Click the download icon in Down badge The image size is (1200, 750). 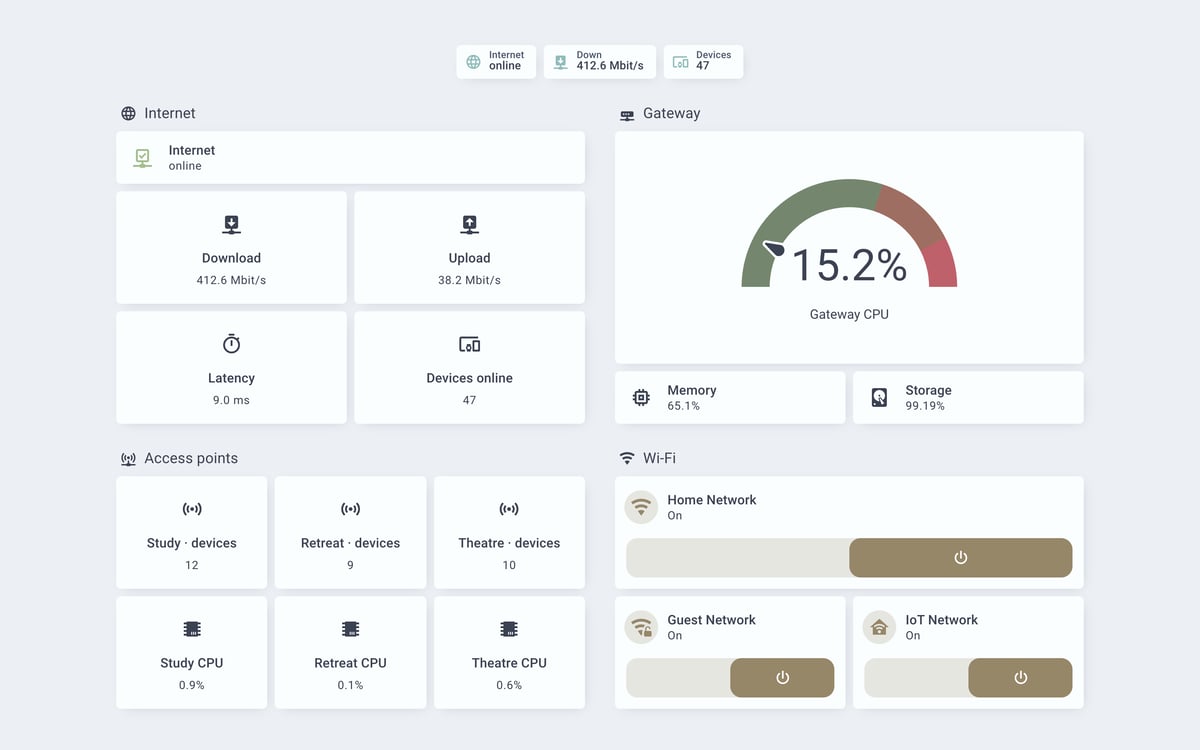point(561,62)
